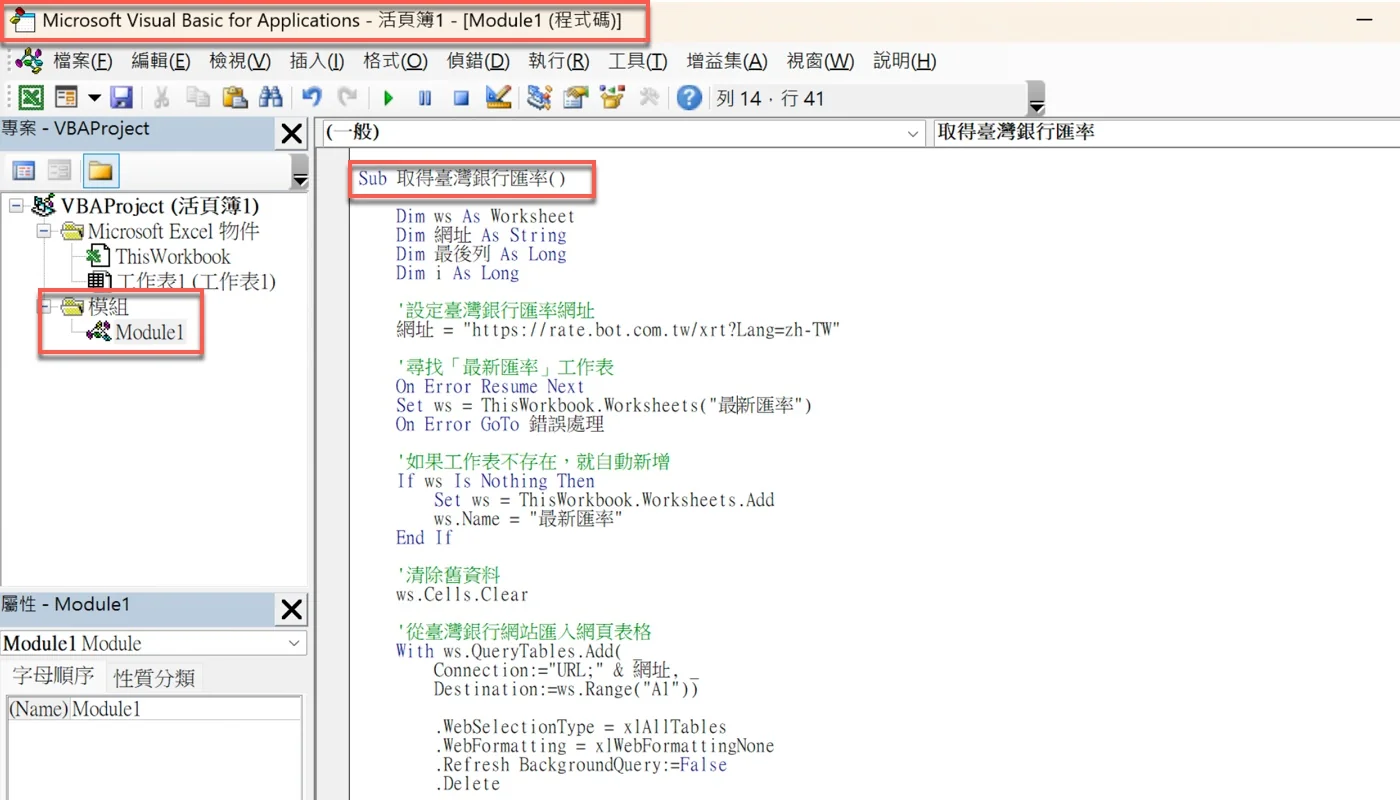Screen dimensions: 1400x800
Task: Undo the last edit
Action: pos(312,97)
